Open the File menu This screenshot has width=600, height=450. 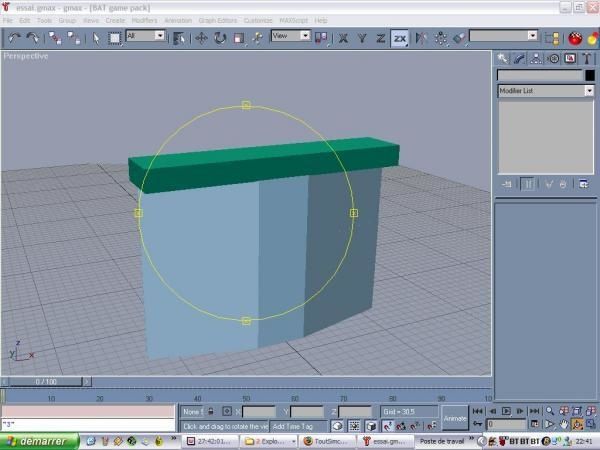click(x=8, y=20)
